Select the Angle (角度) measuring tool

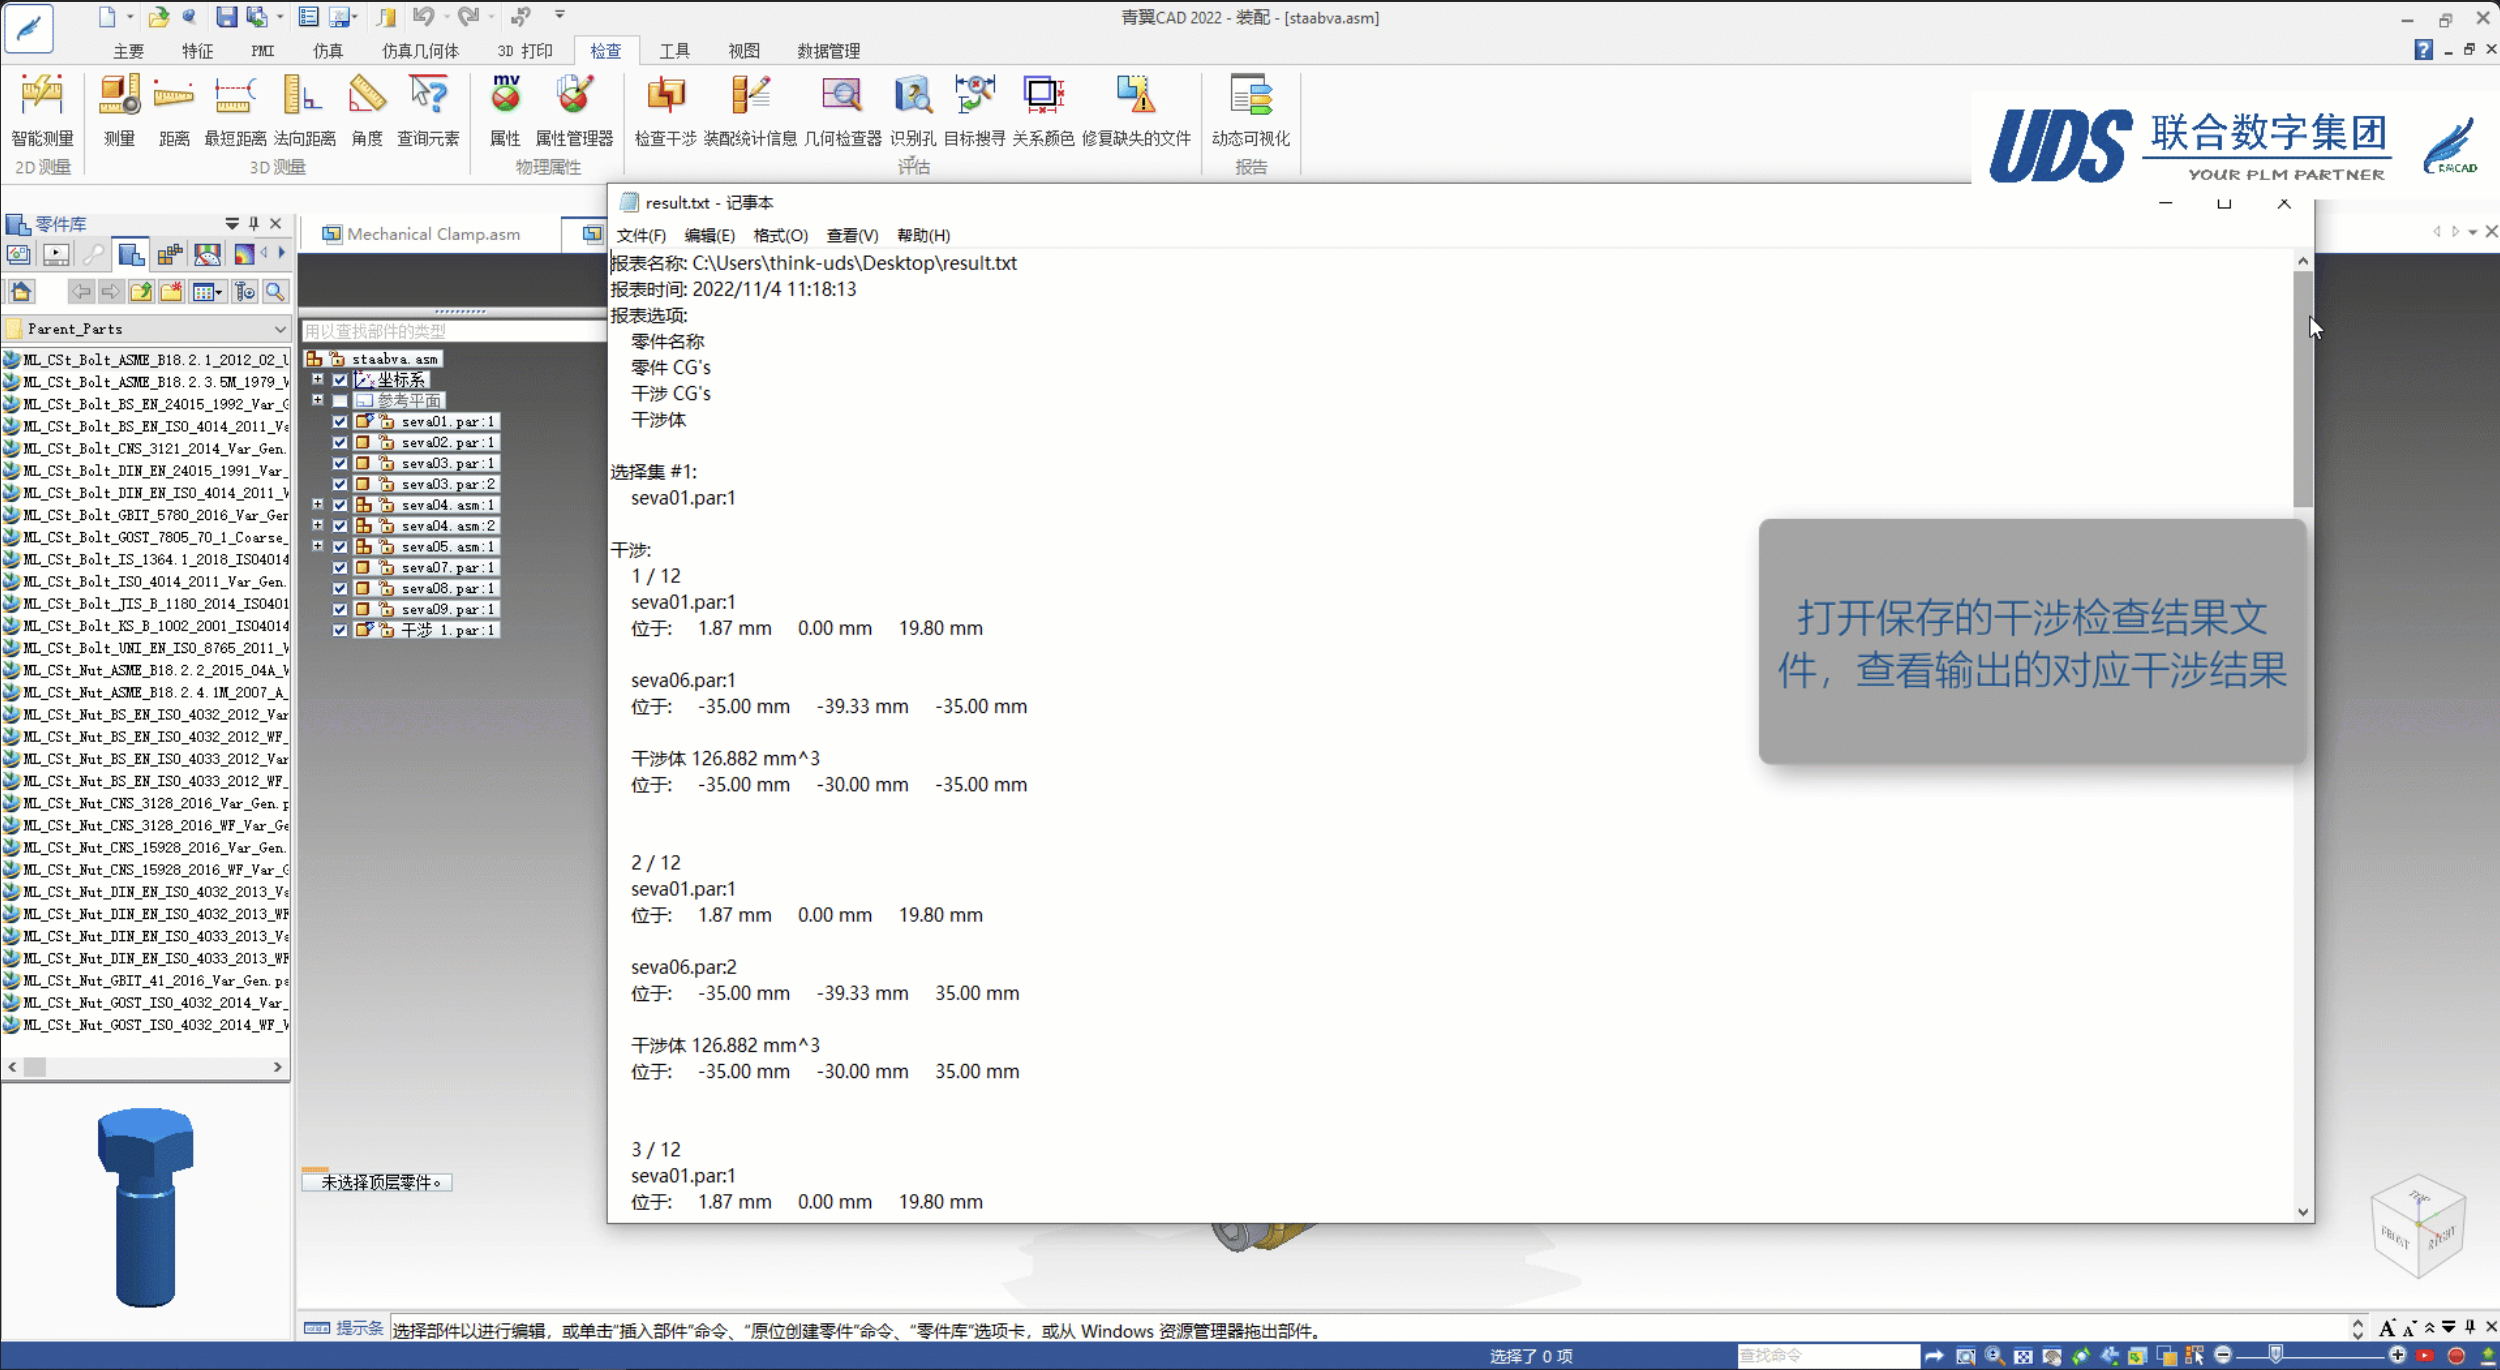367,111
